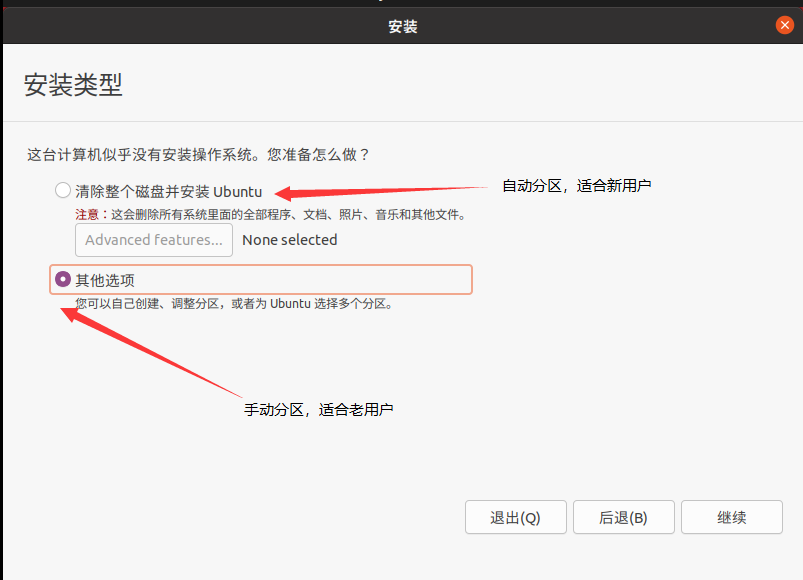Open Advanced features dialog
Viewport: 803px width, 580px height.
(154, 240)
